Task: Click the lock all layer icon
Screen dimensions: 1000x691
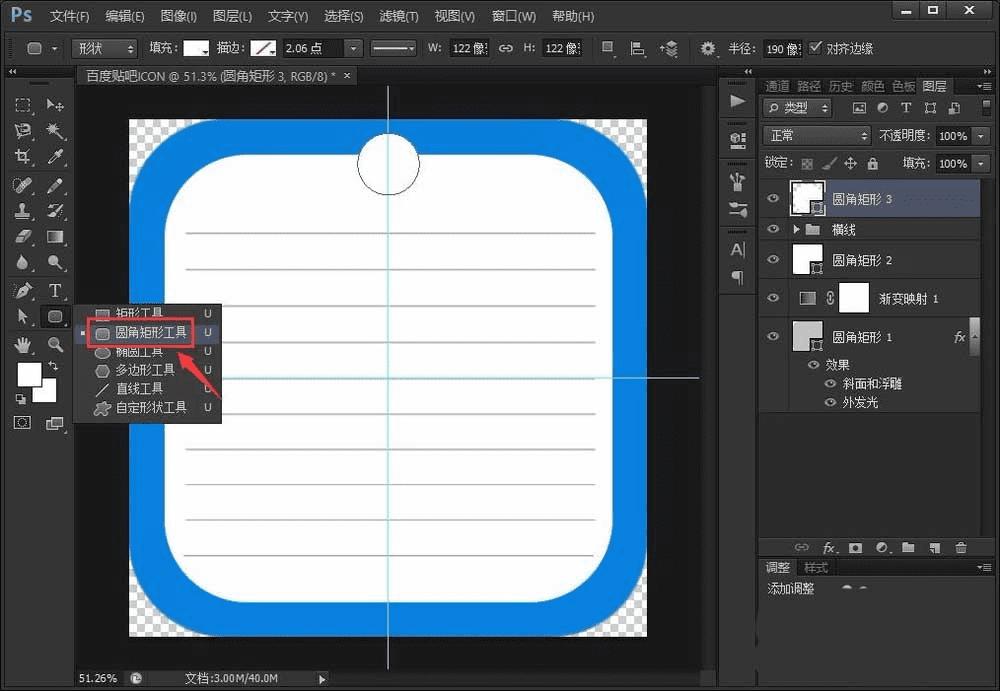Action: coord(872,163)
